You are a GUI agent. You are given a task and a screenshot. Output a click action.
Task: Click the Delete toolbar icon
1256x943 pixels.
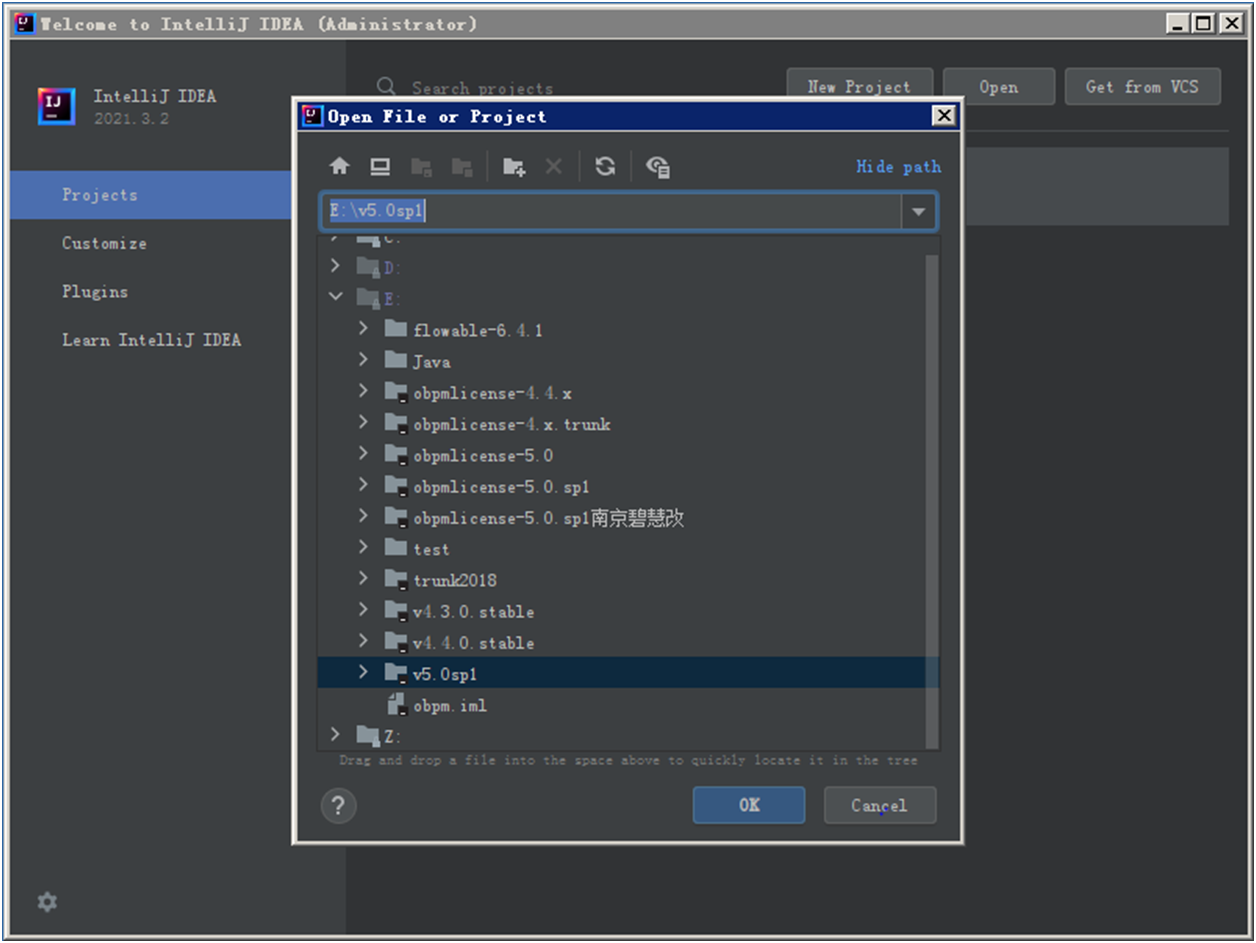click(x=553, y=167)
